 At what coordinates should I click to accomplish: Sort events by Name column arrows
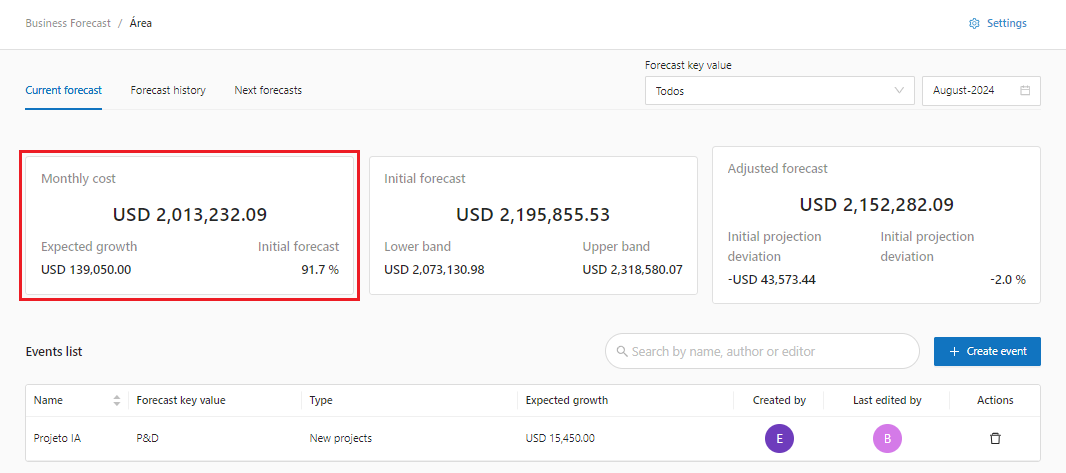coord(117,400)
